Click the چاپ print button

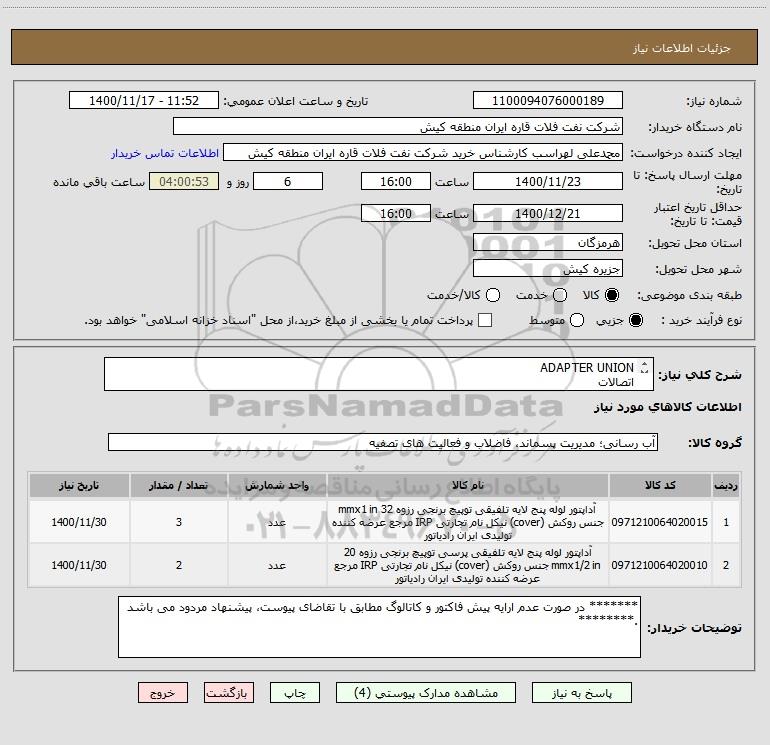[x=295, y=692]
